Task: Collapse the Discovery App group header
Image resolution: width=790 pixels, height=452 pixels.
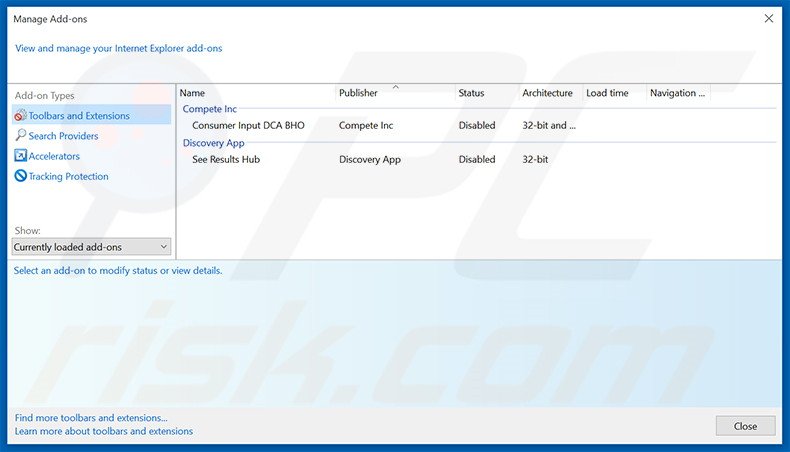Action: pyautogui.click(x=213, y=143)
